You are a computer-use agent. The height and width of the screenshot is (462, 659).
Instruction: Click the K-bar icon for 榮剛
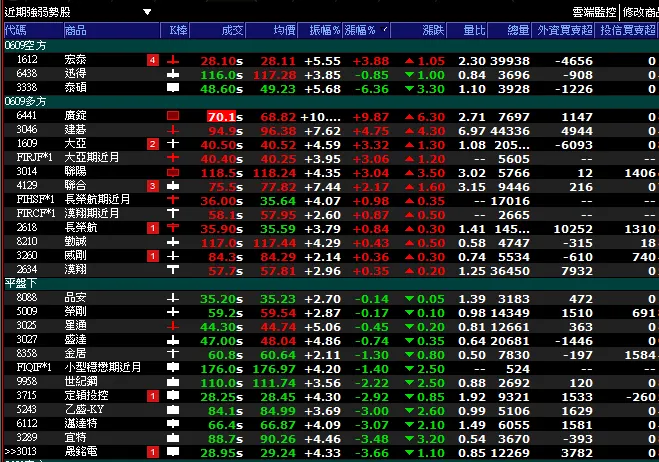point(173,312)
